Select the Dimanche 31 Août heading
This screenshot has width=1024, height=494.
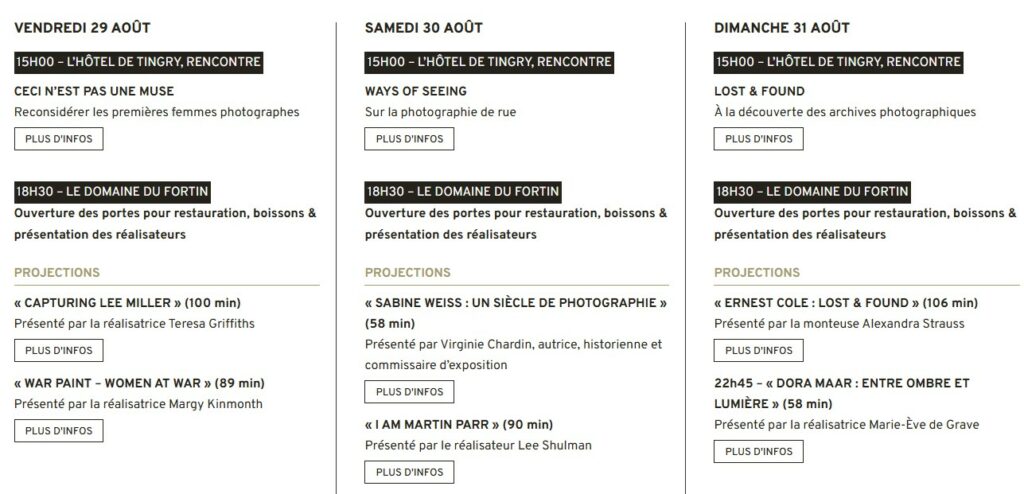point(782,28)
